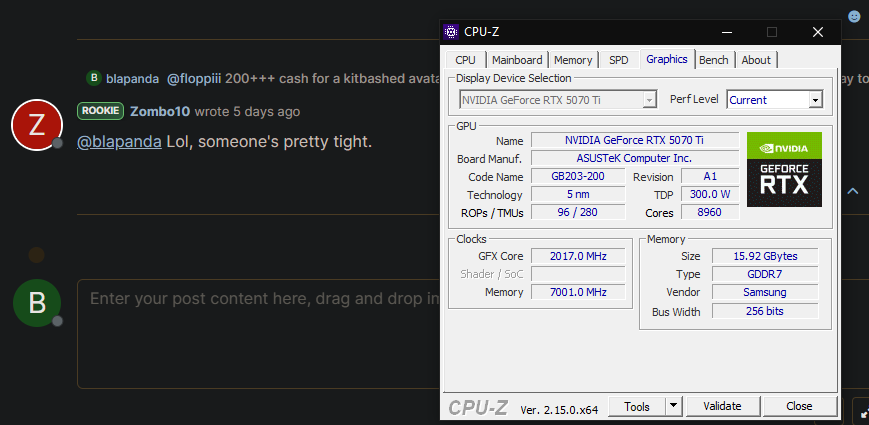869x425 pixels.
Task: Click the 256 bits bus width value
Action: click(x=765, y=311)
